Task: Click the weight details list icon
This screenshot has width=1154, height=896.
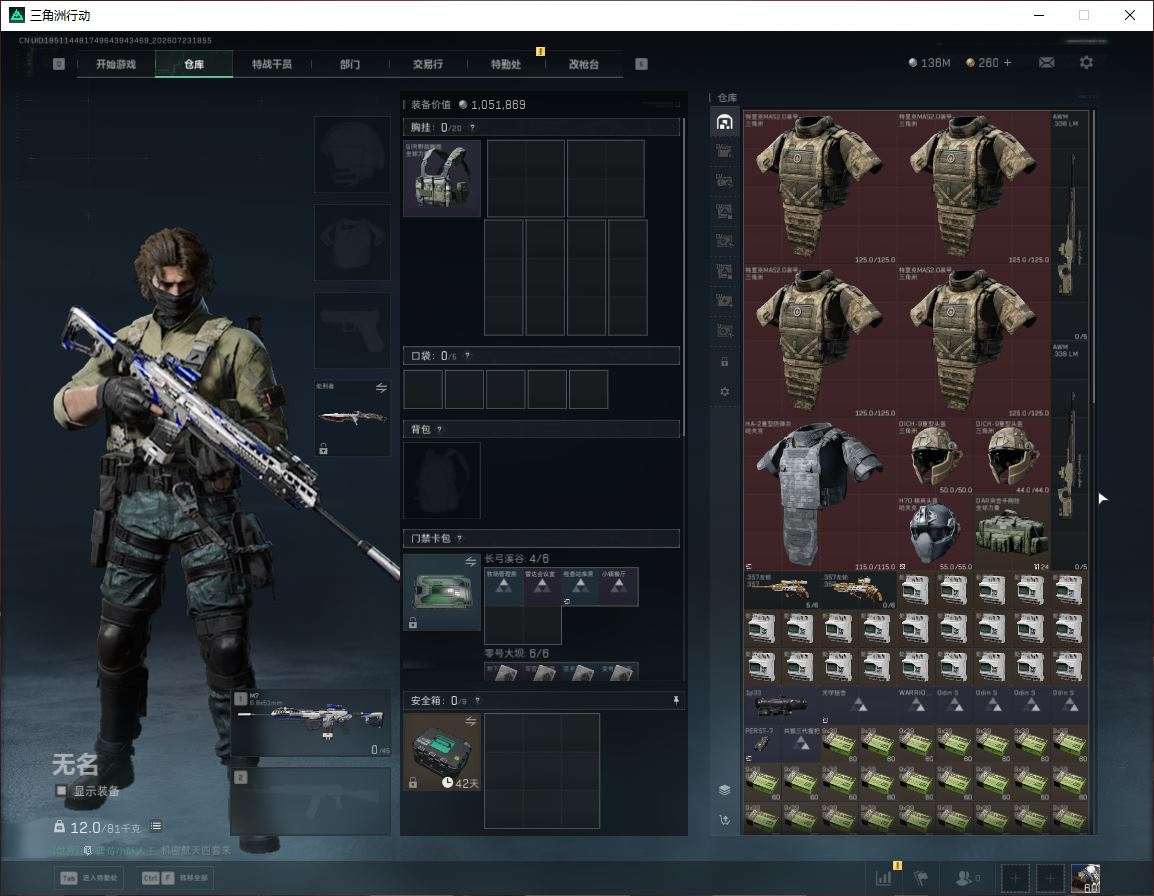Action: point(156,826)
